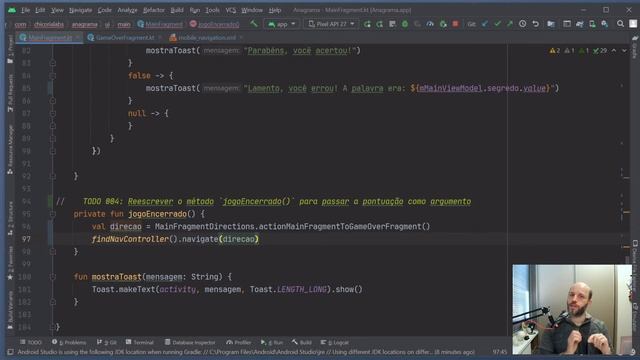Click the AVD Manager icon
The height and width of the screenshot is (360, 640).
tap(592, 24)
